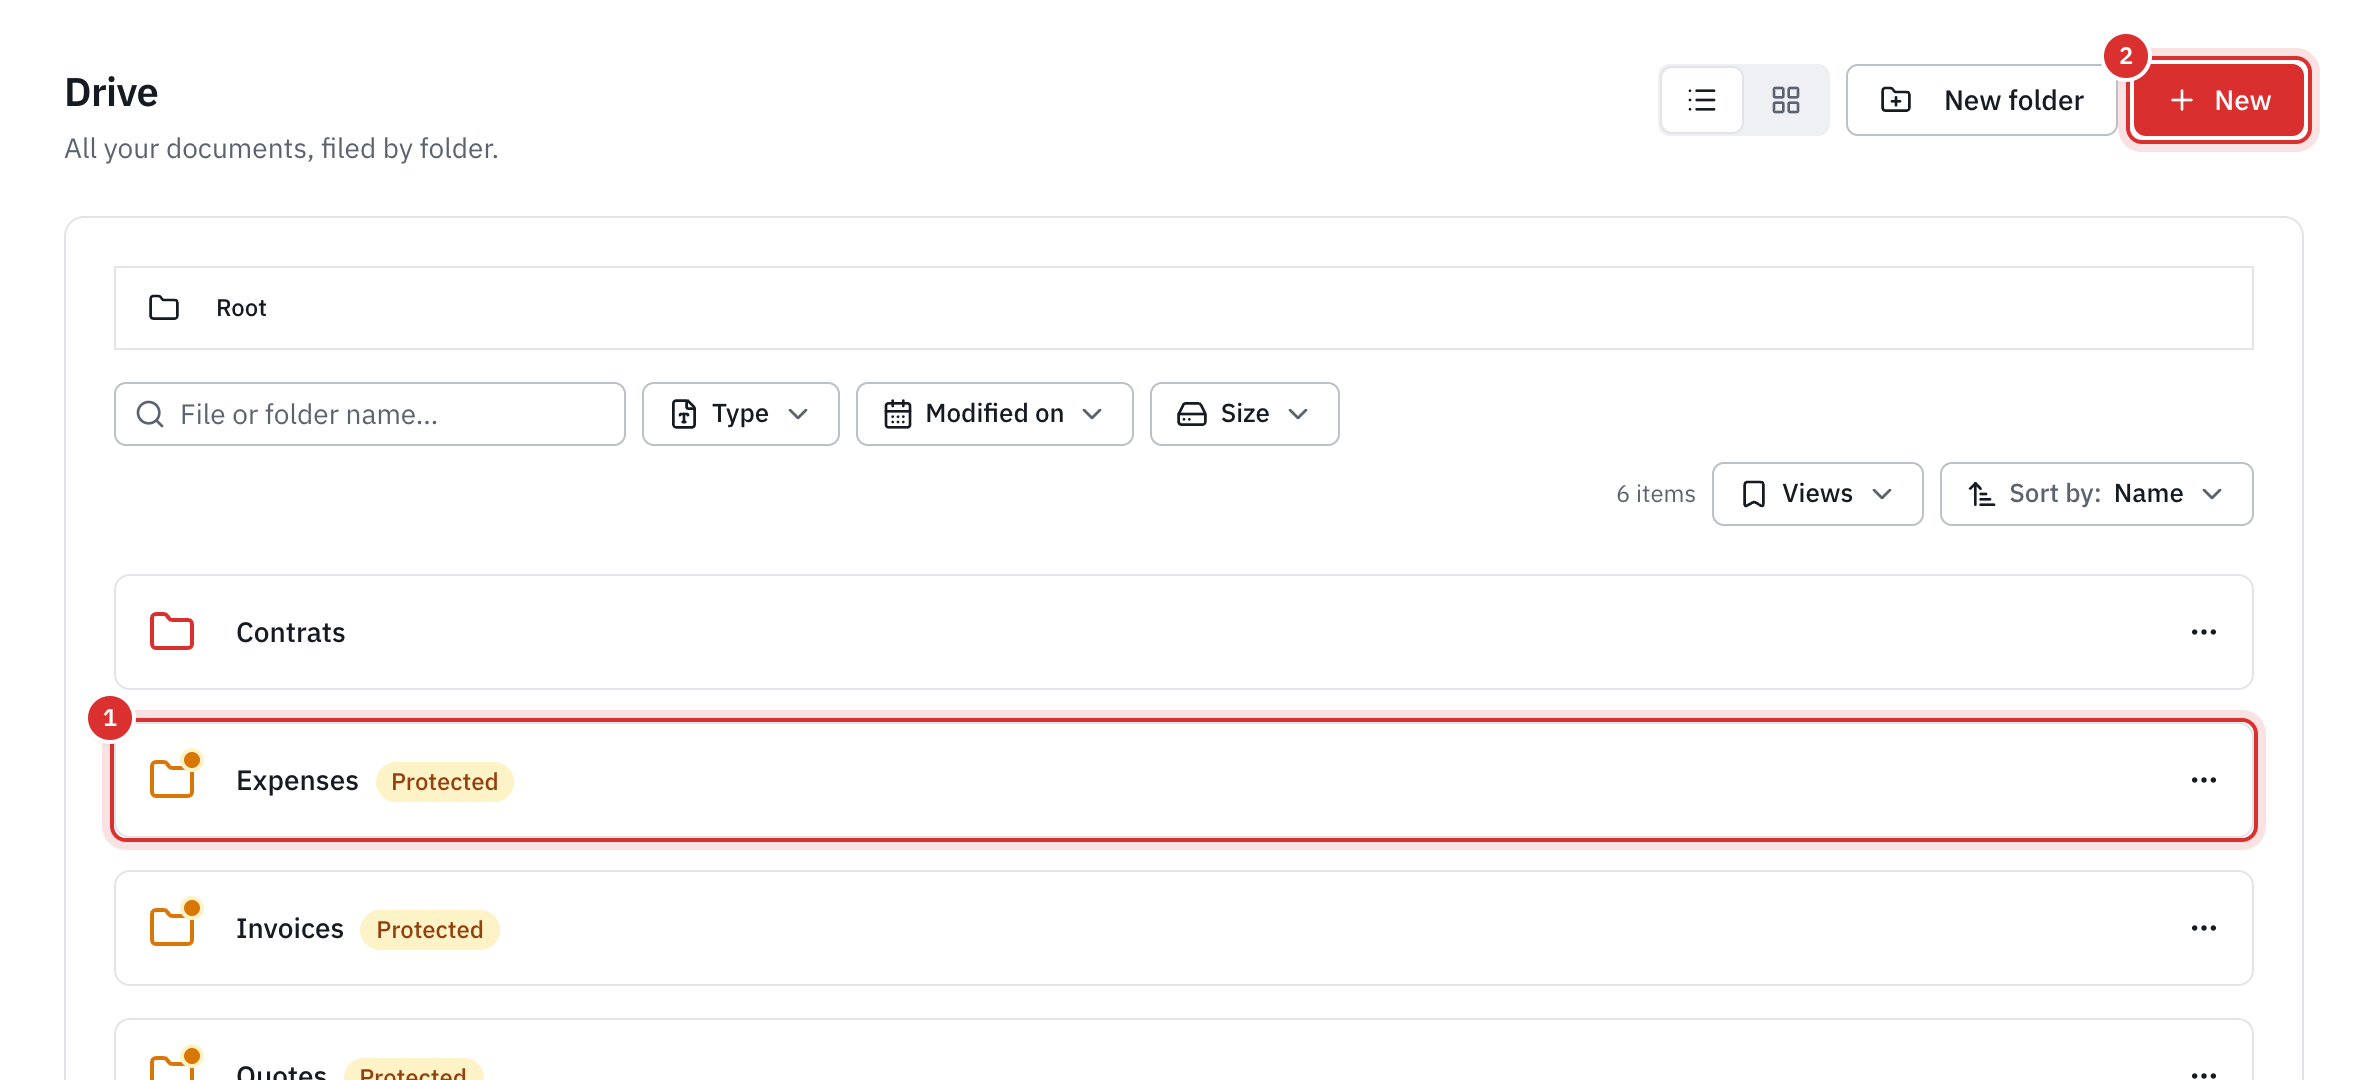Click the bookmark icon in Views button
The height and width of the screenshot is (1080, 2368).
(1754, 494)
